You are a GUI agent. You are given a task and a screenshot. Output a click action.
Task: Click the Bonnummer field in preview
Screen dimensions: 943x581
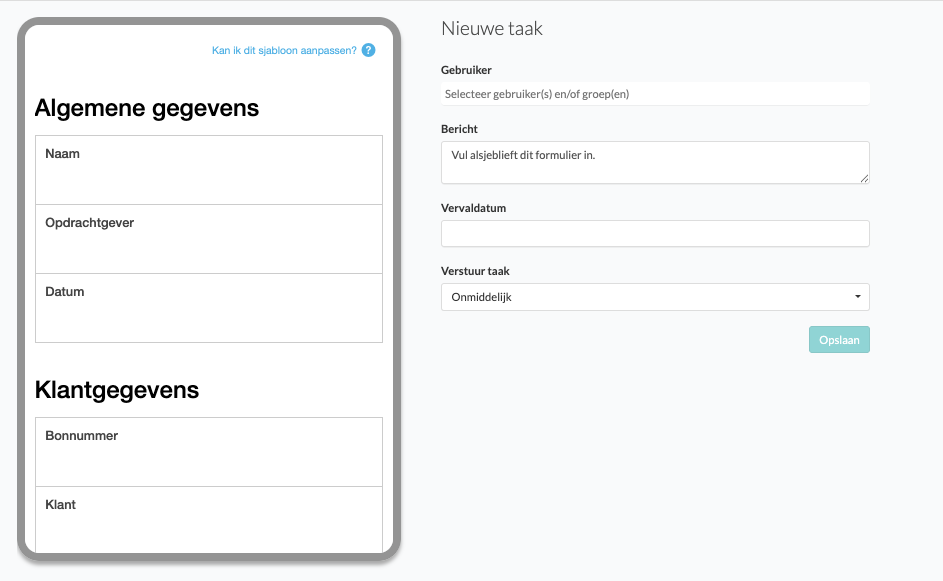coord(209,452)
